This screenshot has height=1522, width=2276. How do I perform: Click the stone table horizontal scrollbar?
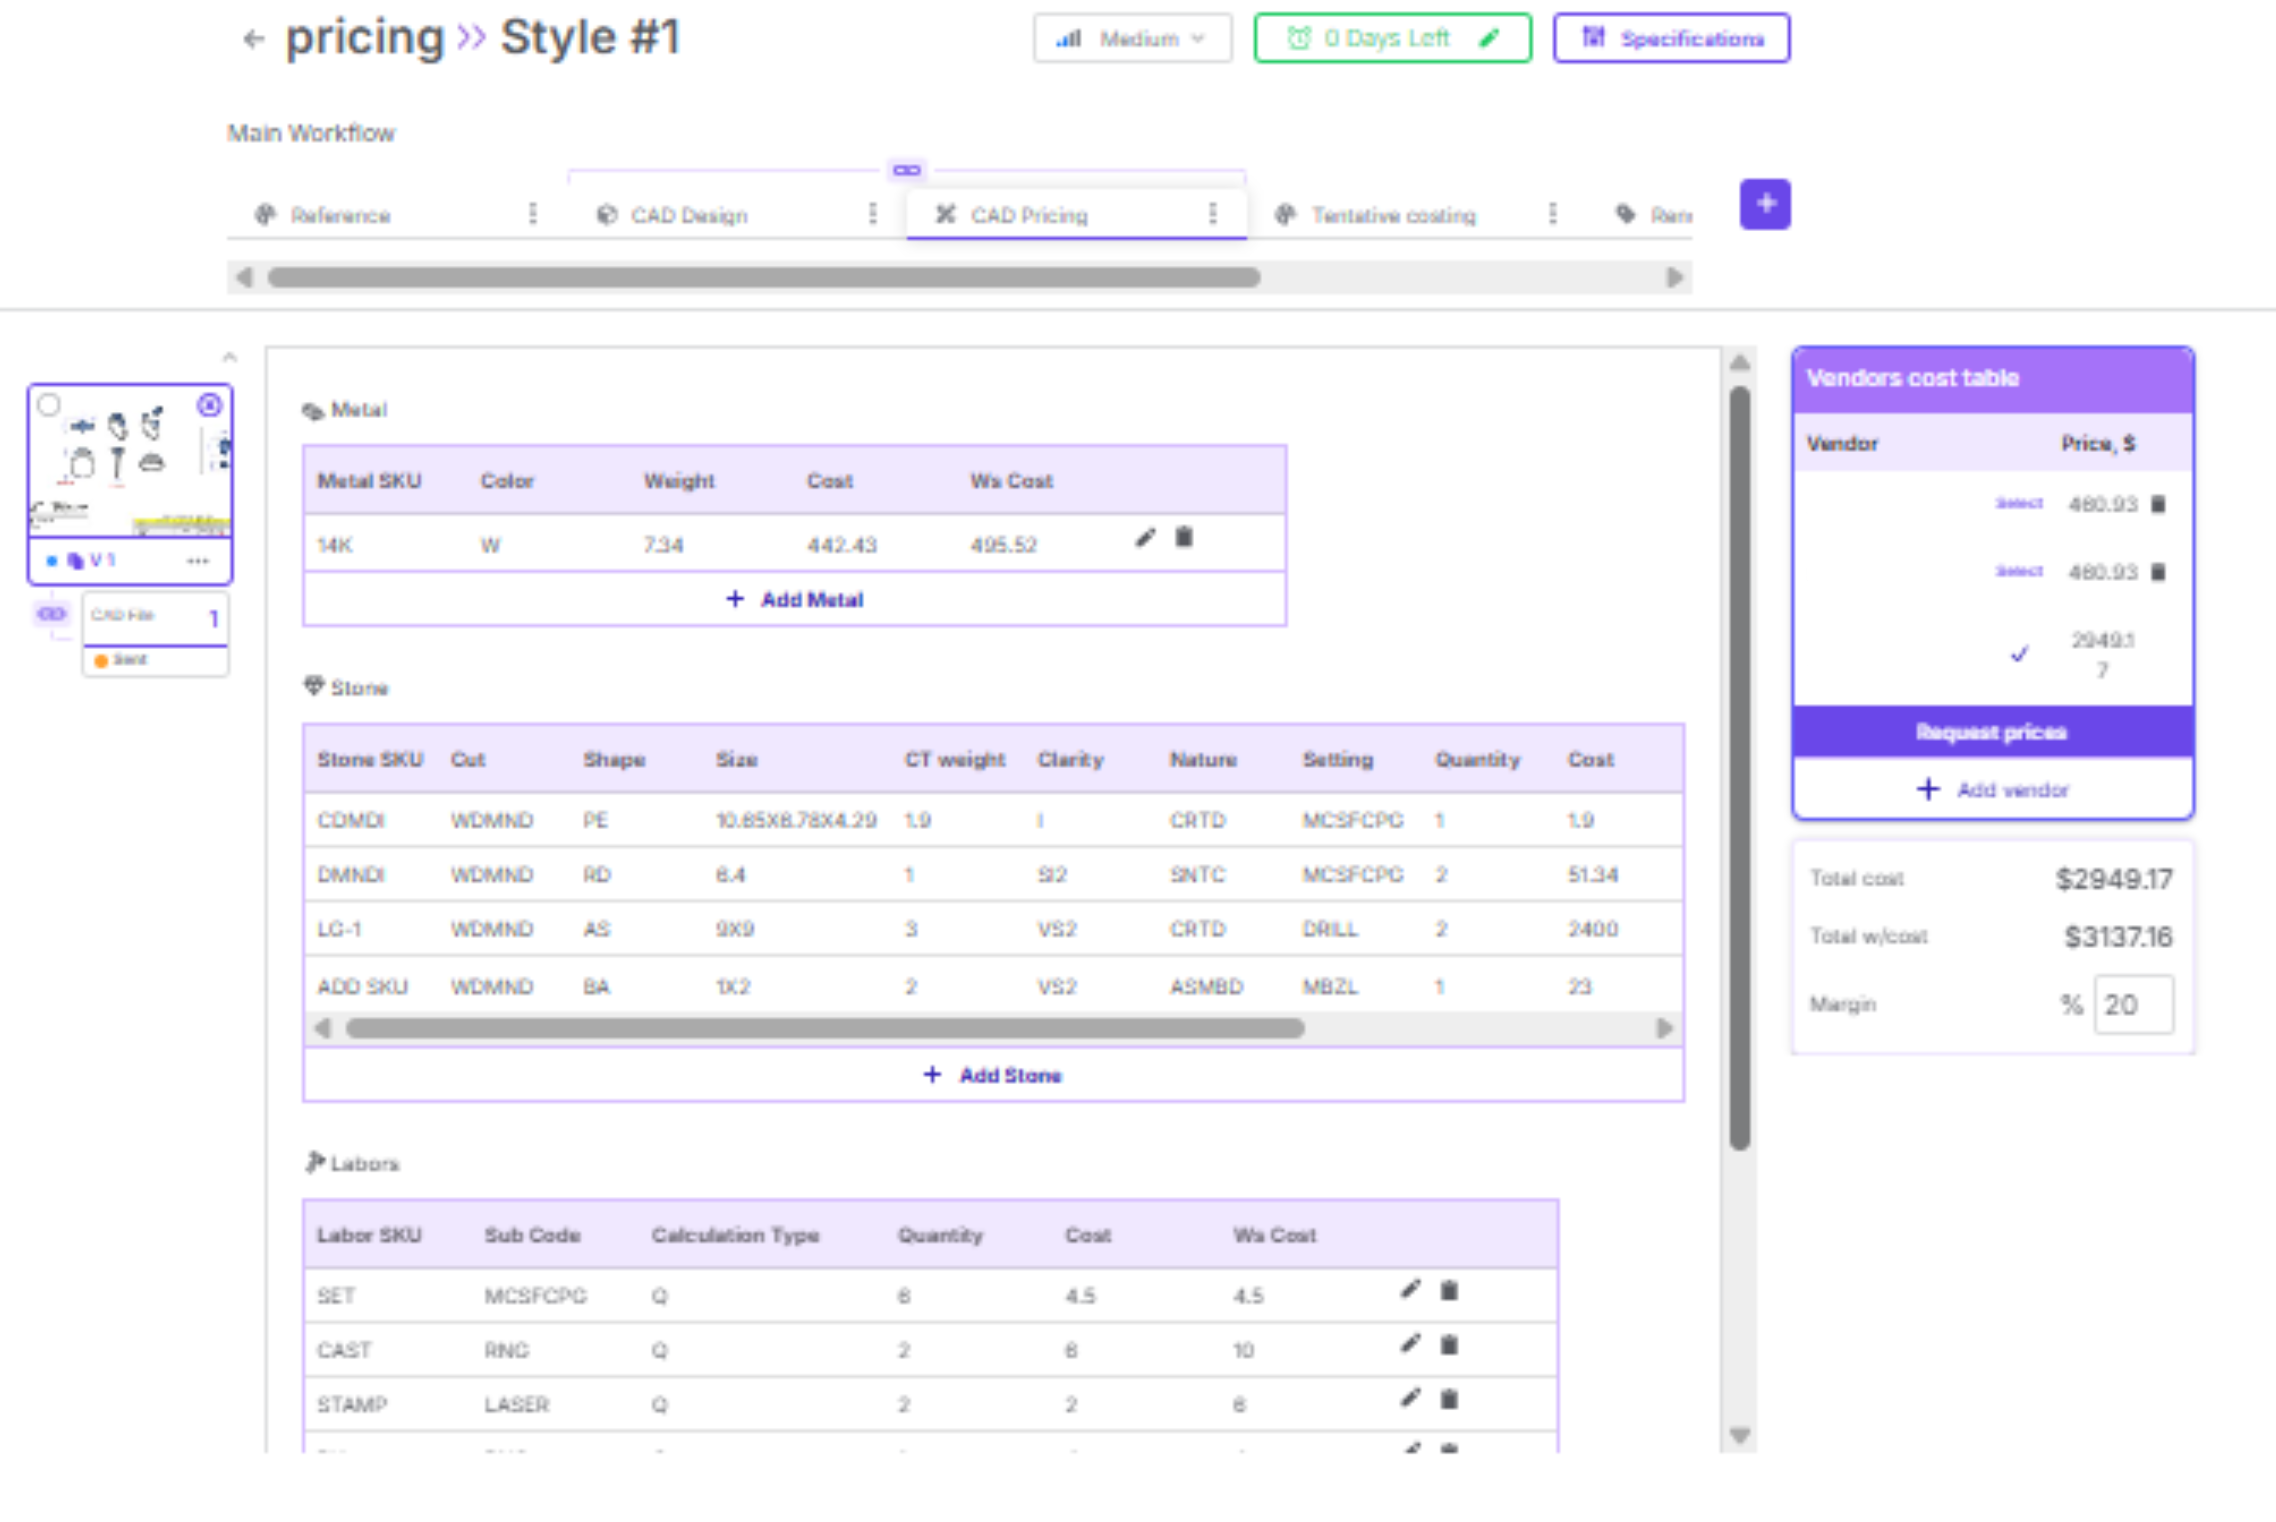pyautogui.click(x=824, y=1028)
